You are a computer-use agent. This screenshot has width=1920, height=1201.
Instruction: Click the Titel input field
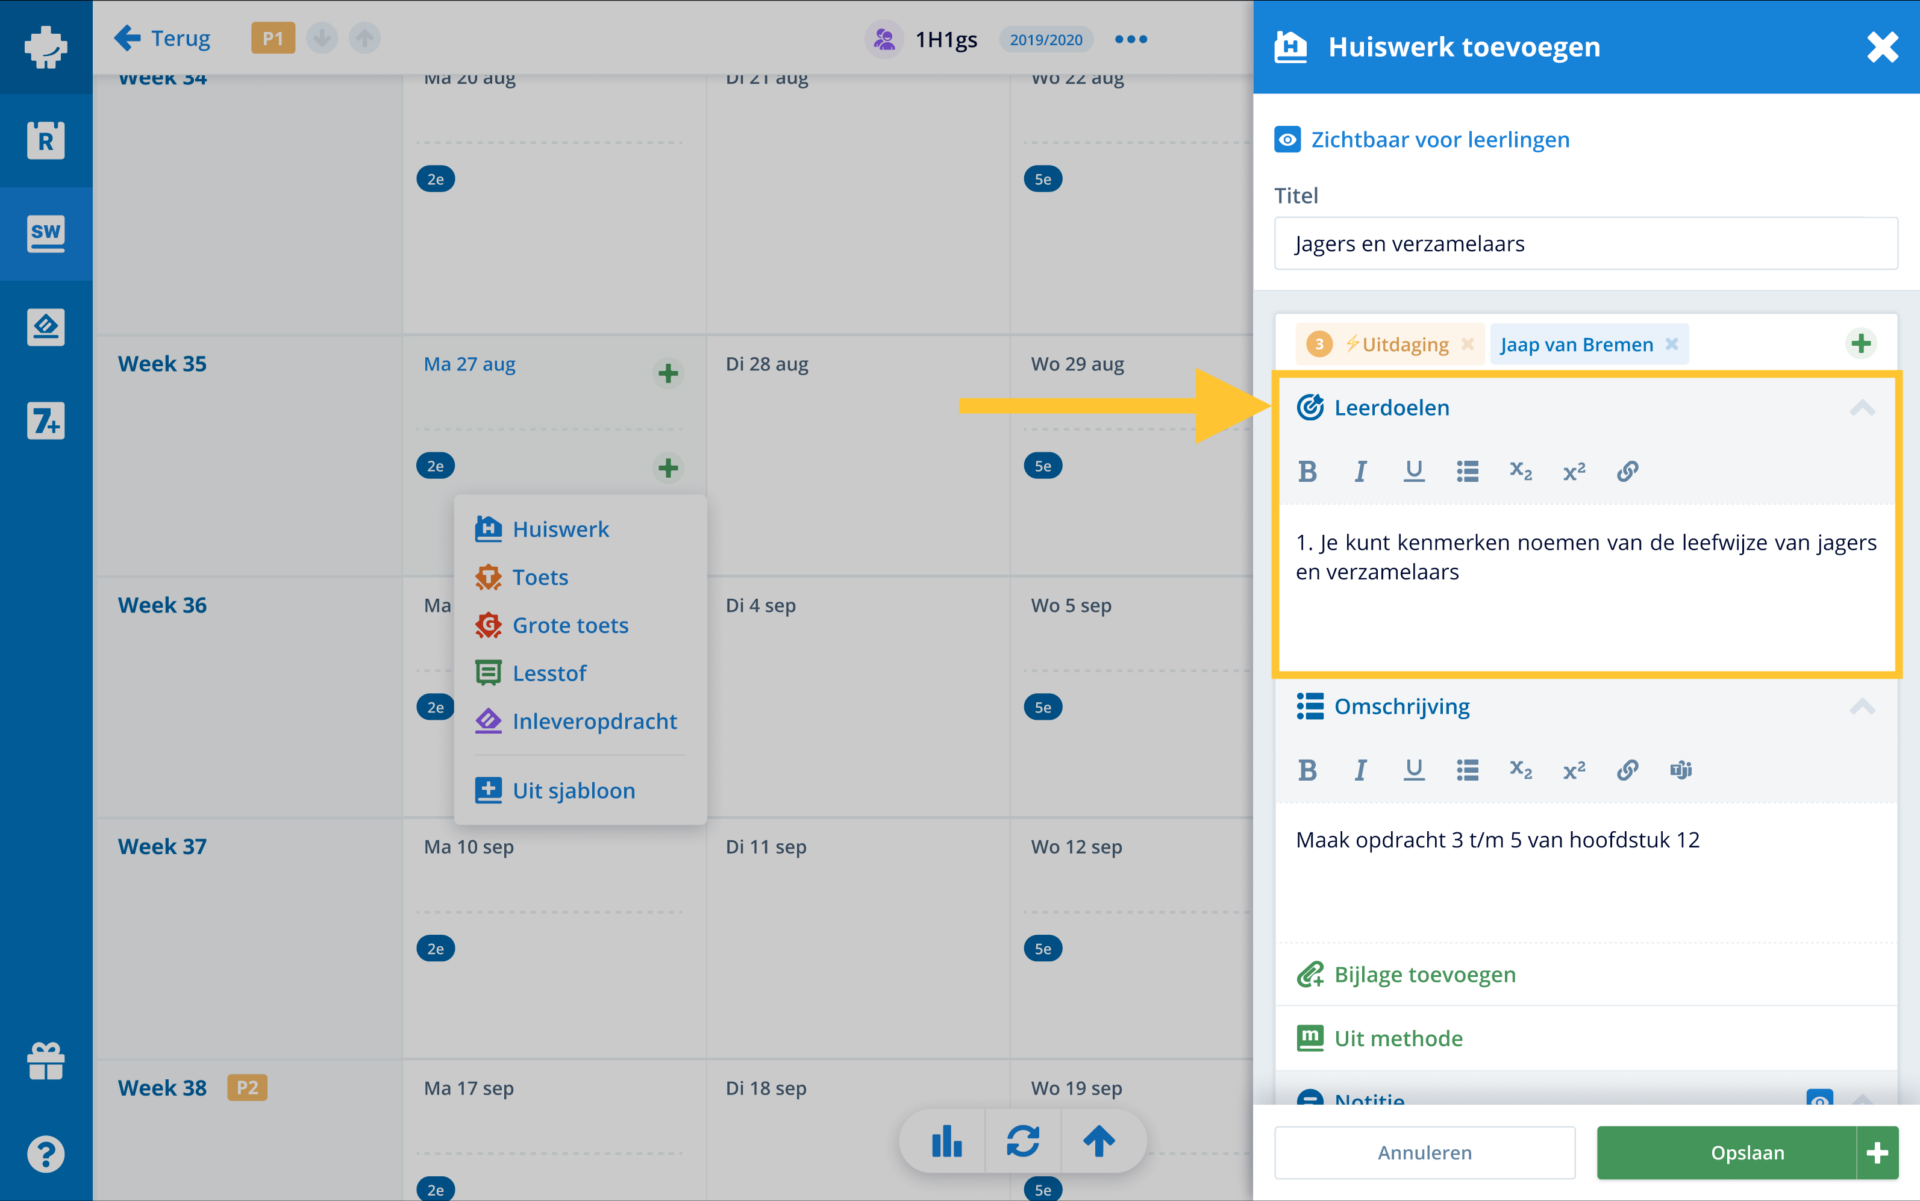point(1585,244)
